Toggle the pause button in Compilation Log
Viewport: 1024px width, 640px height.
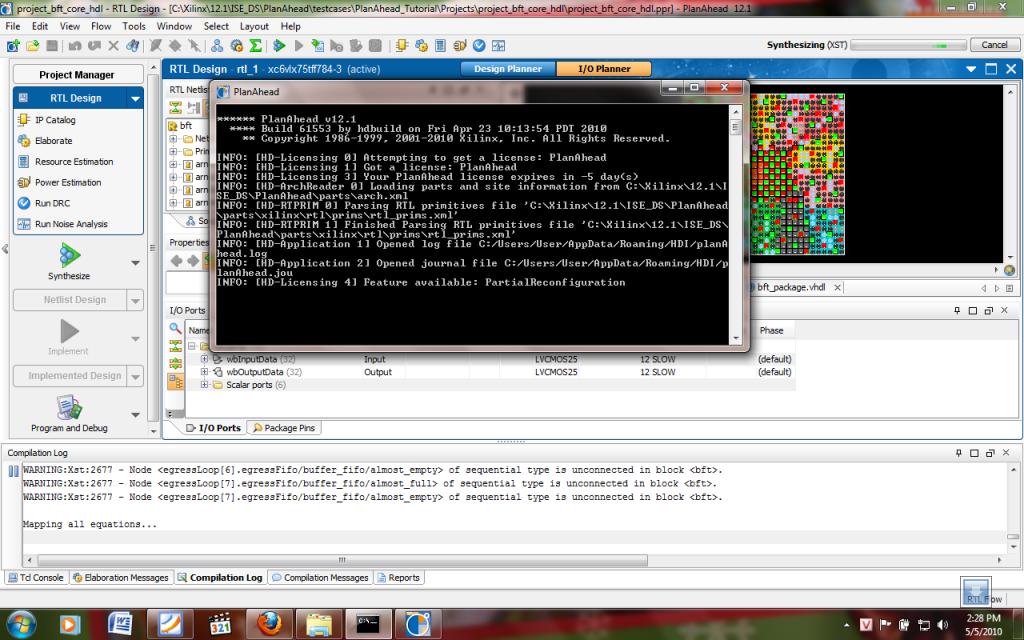13,470
